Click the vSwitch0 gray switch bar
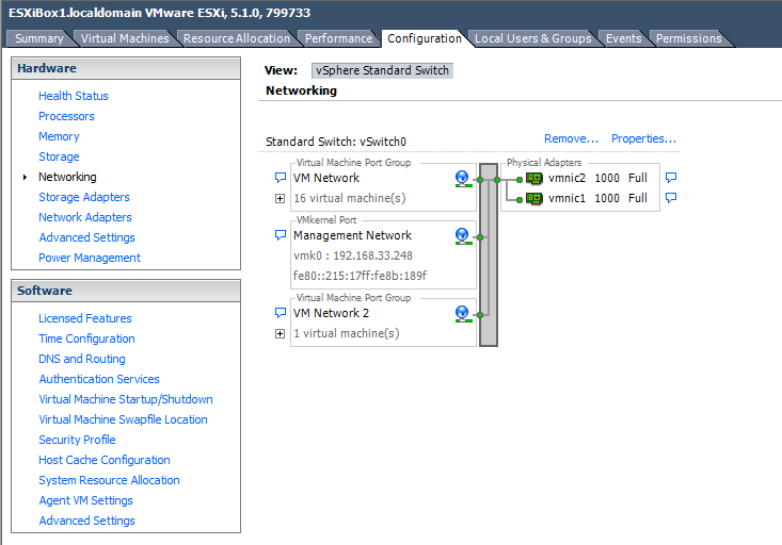The height and width of the screenshot is (545, 782). coord(488,255)
